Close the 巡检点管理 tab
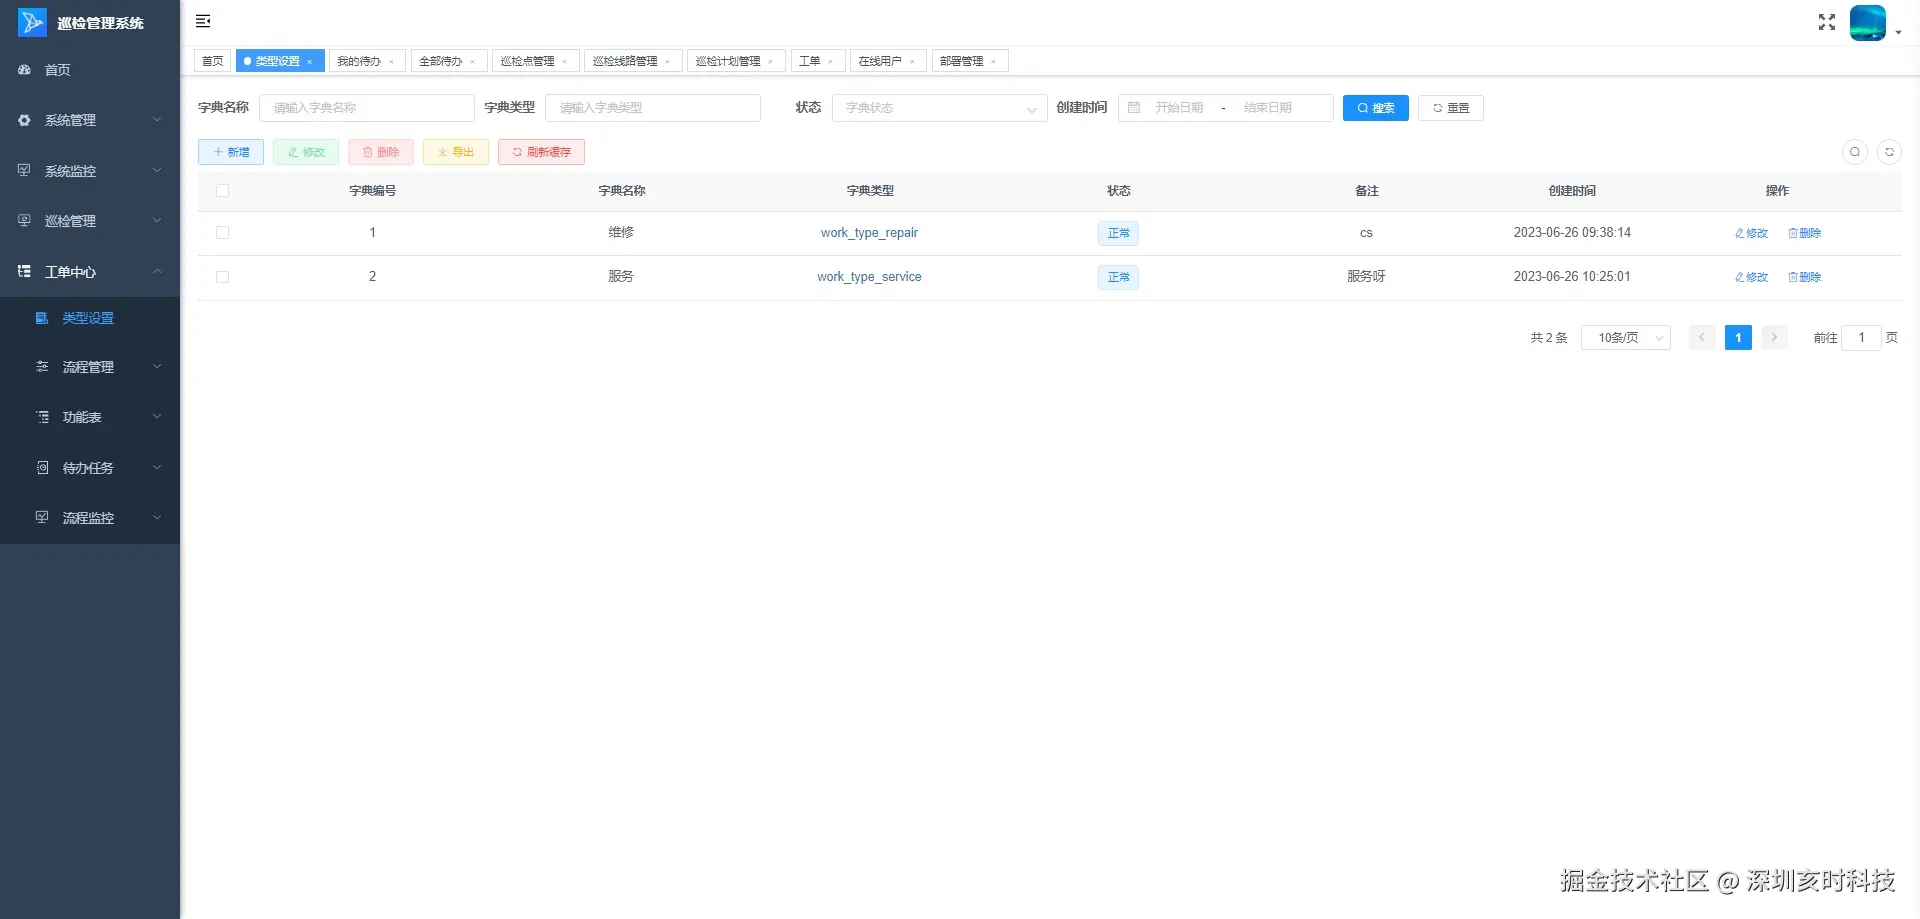The image size is (1920, 919). pos(565,62)
